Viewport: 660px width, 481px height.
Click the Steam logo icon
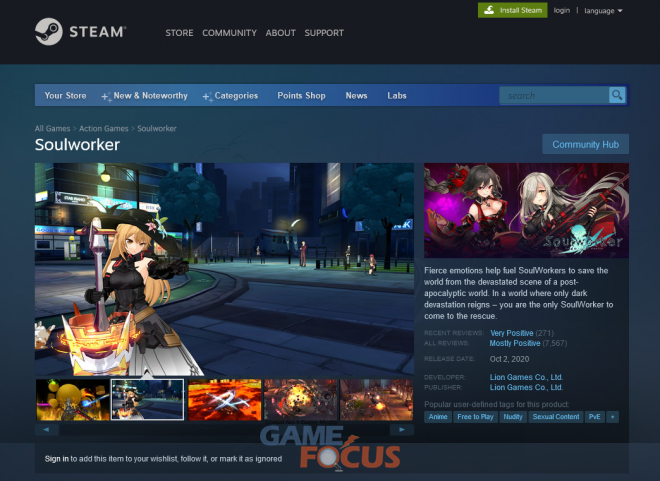pos(49,32)
